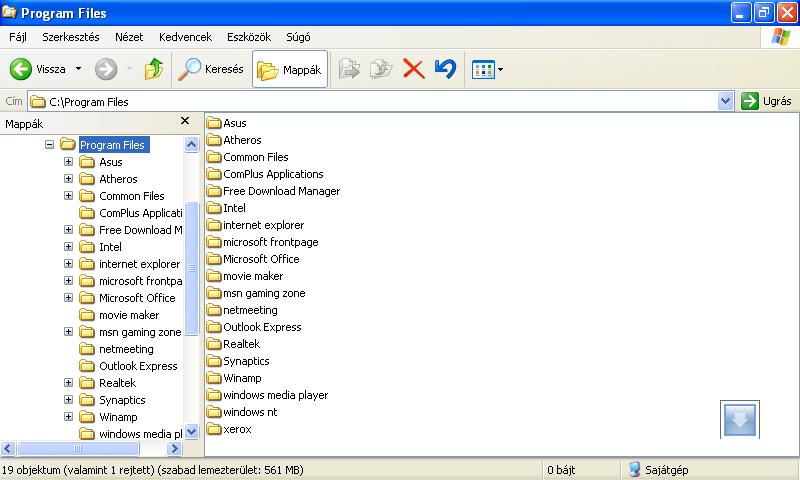This screenshot has height=480, width=800.
Task: Expand Common Files tree node
Action: [68, 196]
